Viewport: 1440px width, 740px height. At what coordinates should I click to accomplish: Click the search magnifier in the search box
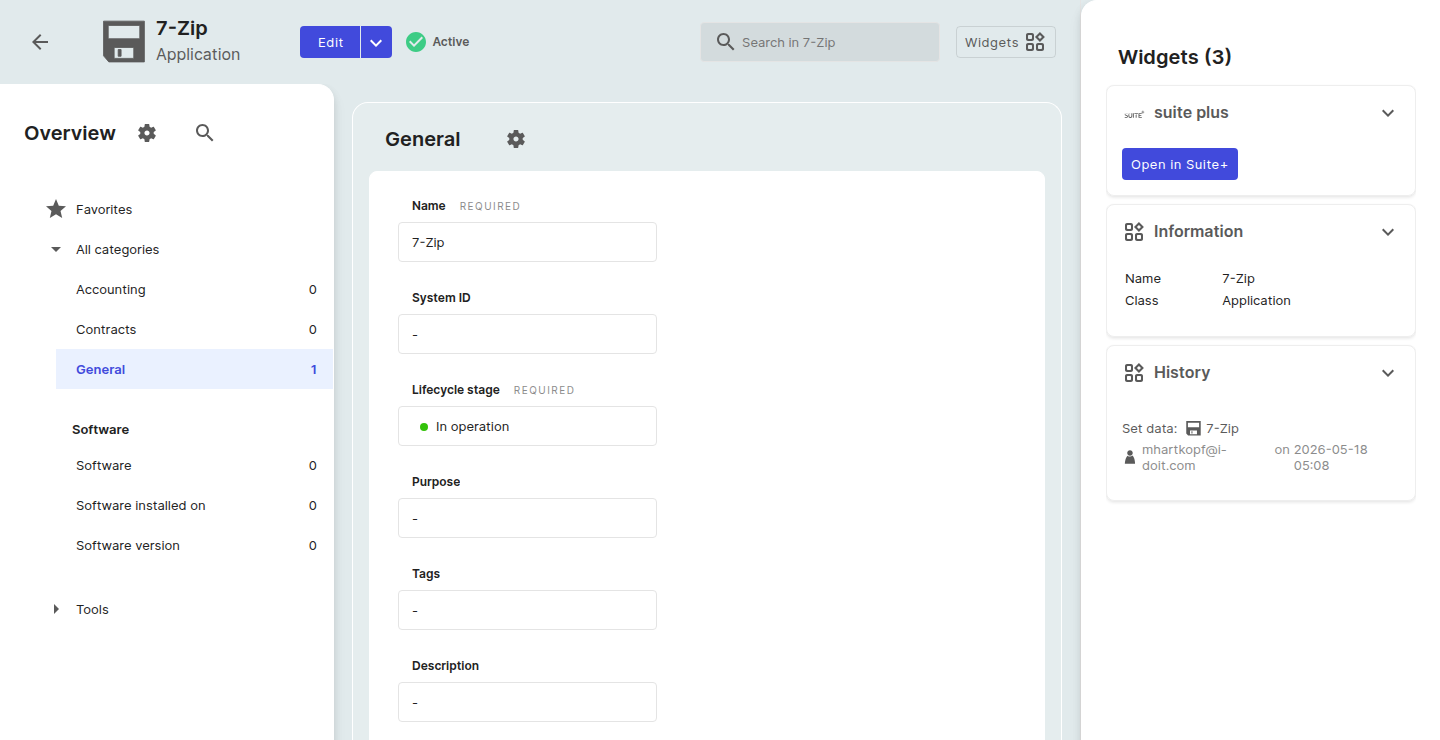click(x=726, y=42)
